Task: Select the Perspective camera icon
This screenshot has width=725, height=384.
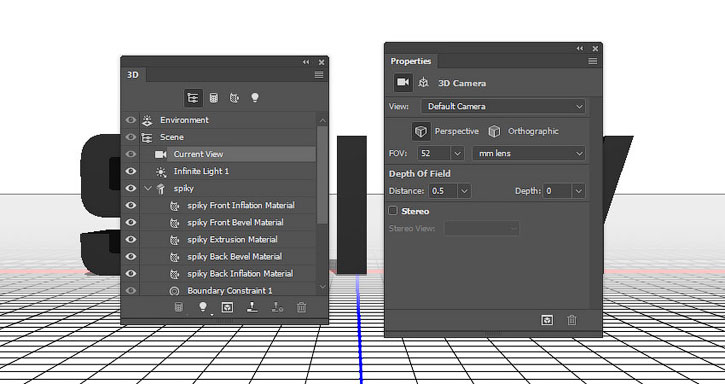Action: click(420, 131)
